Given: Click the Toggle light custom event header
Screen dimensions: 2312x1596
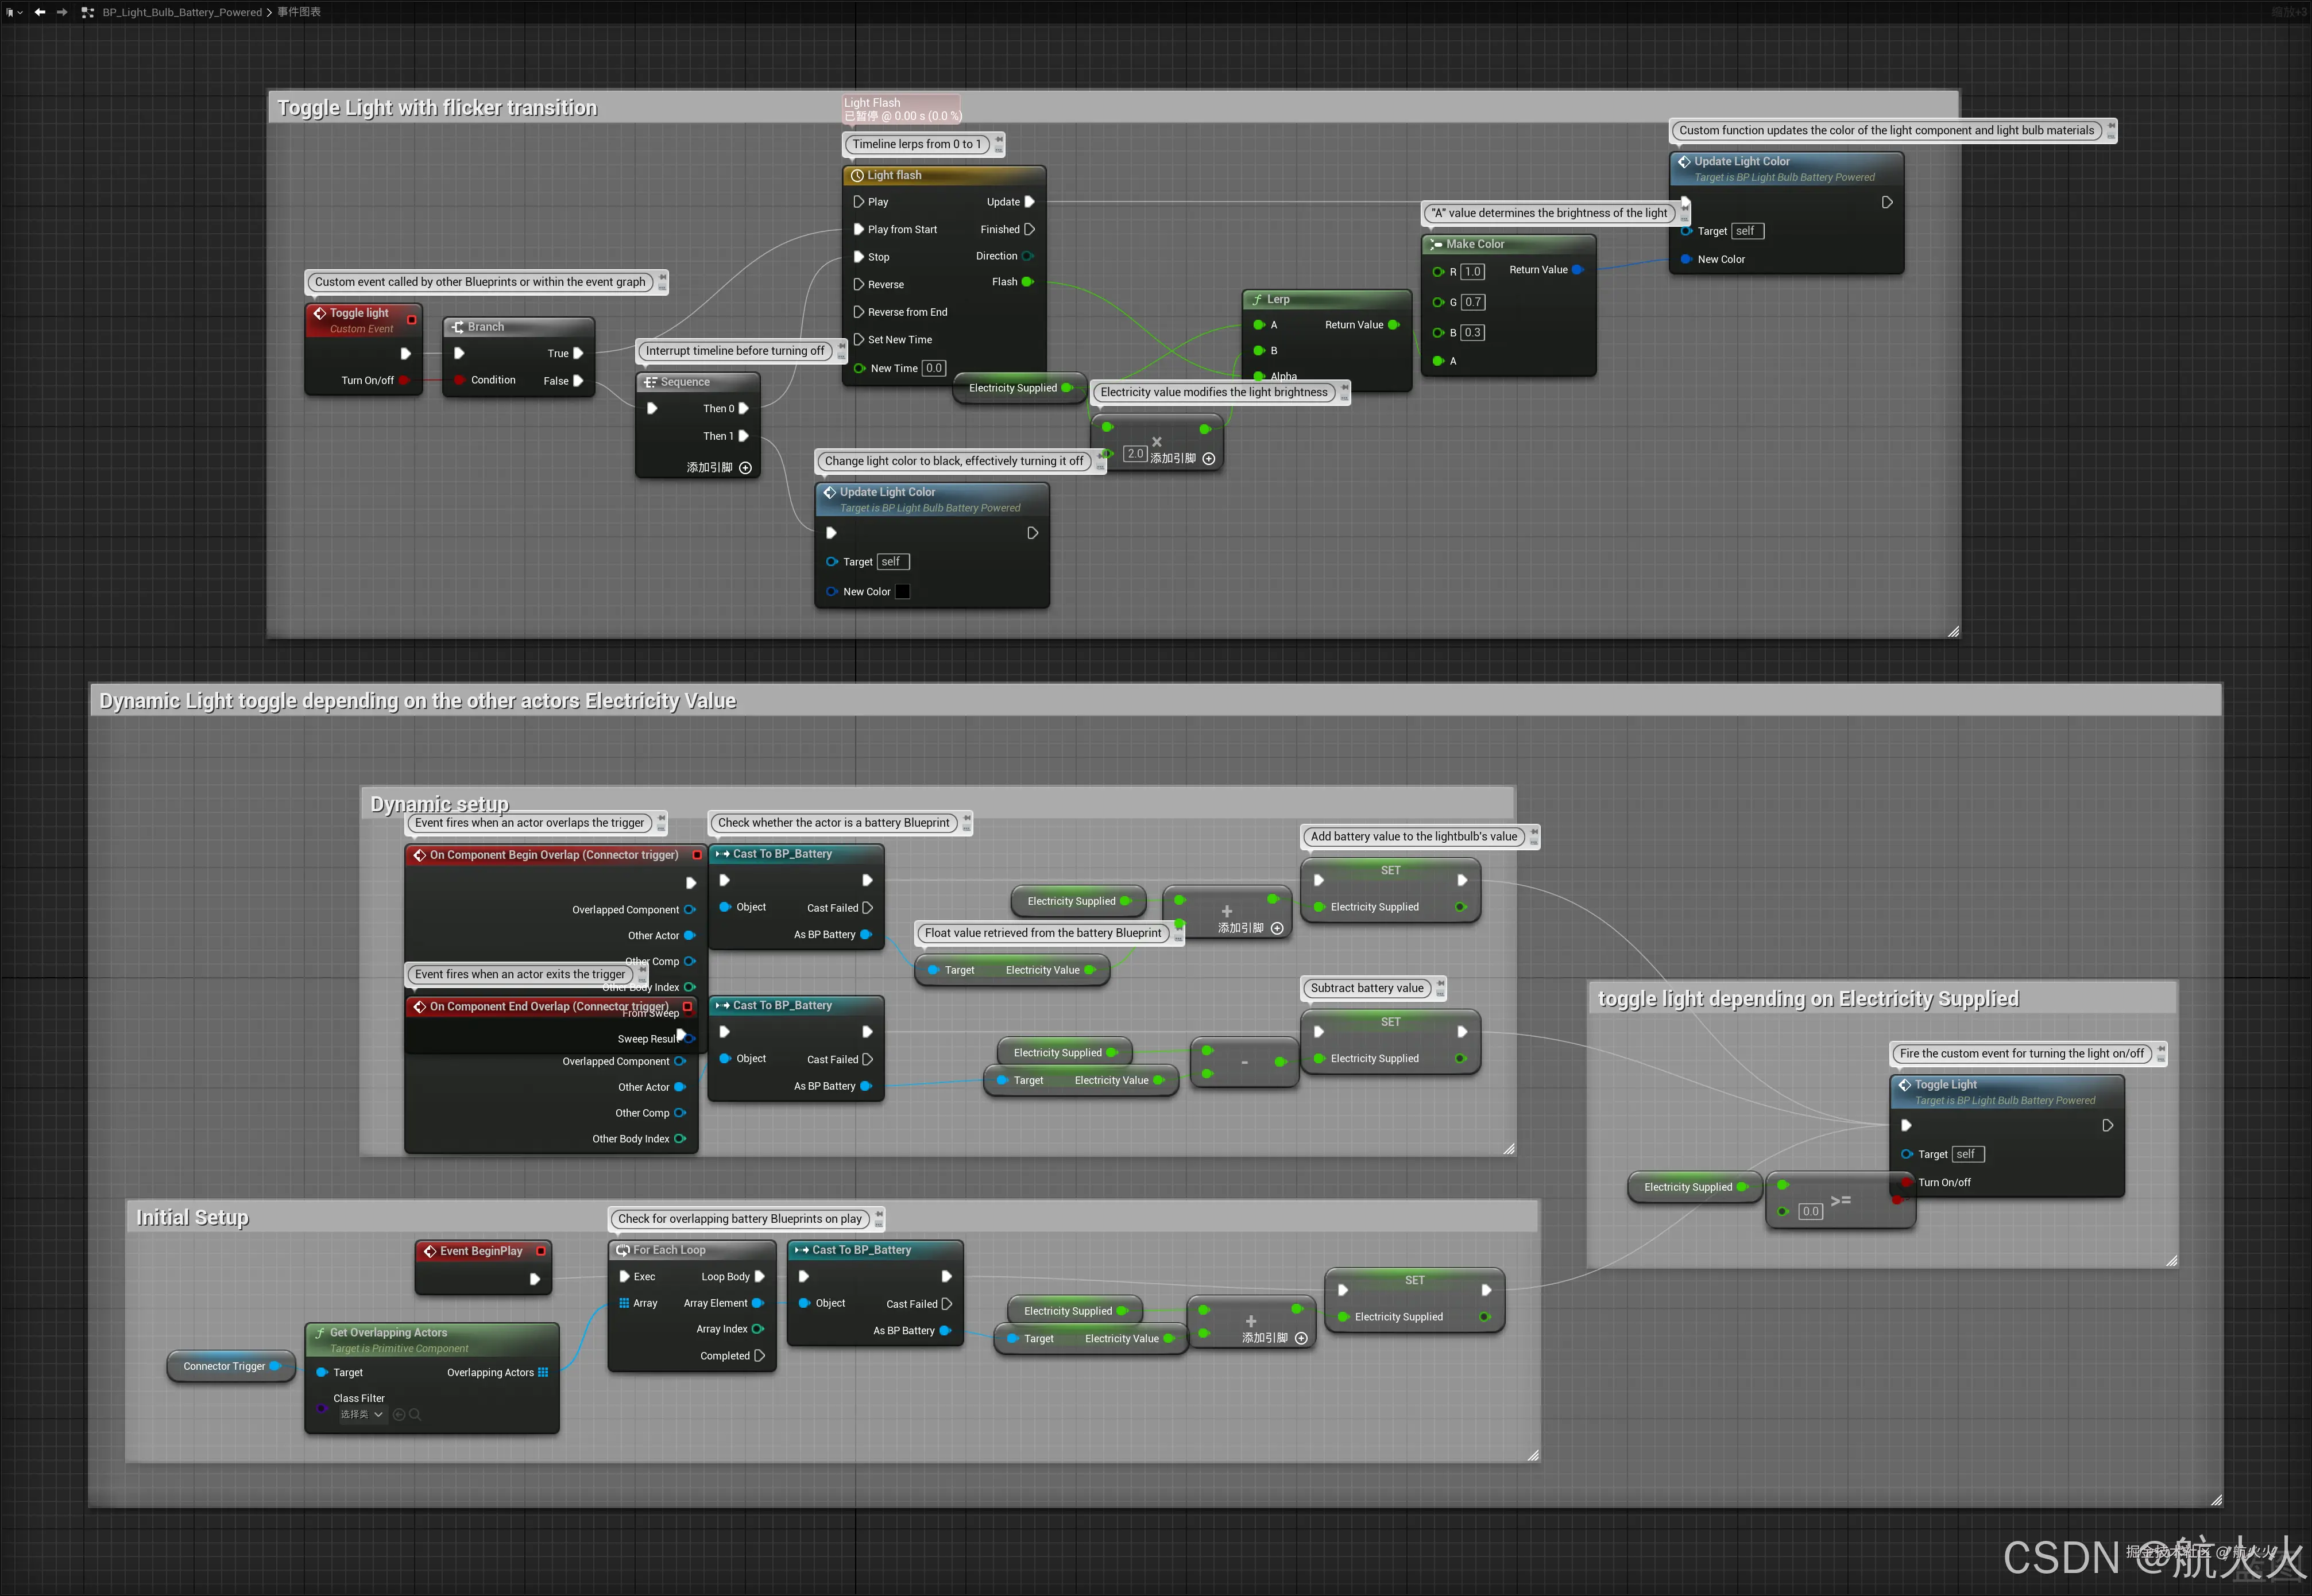Looking at the screenshot, I should click(360, 313).
